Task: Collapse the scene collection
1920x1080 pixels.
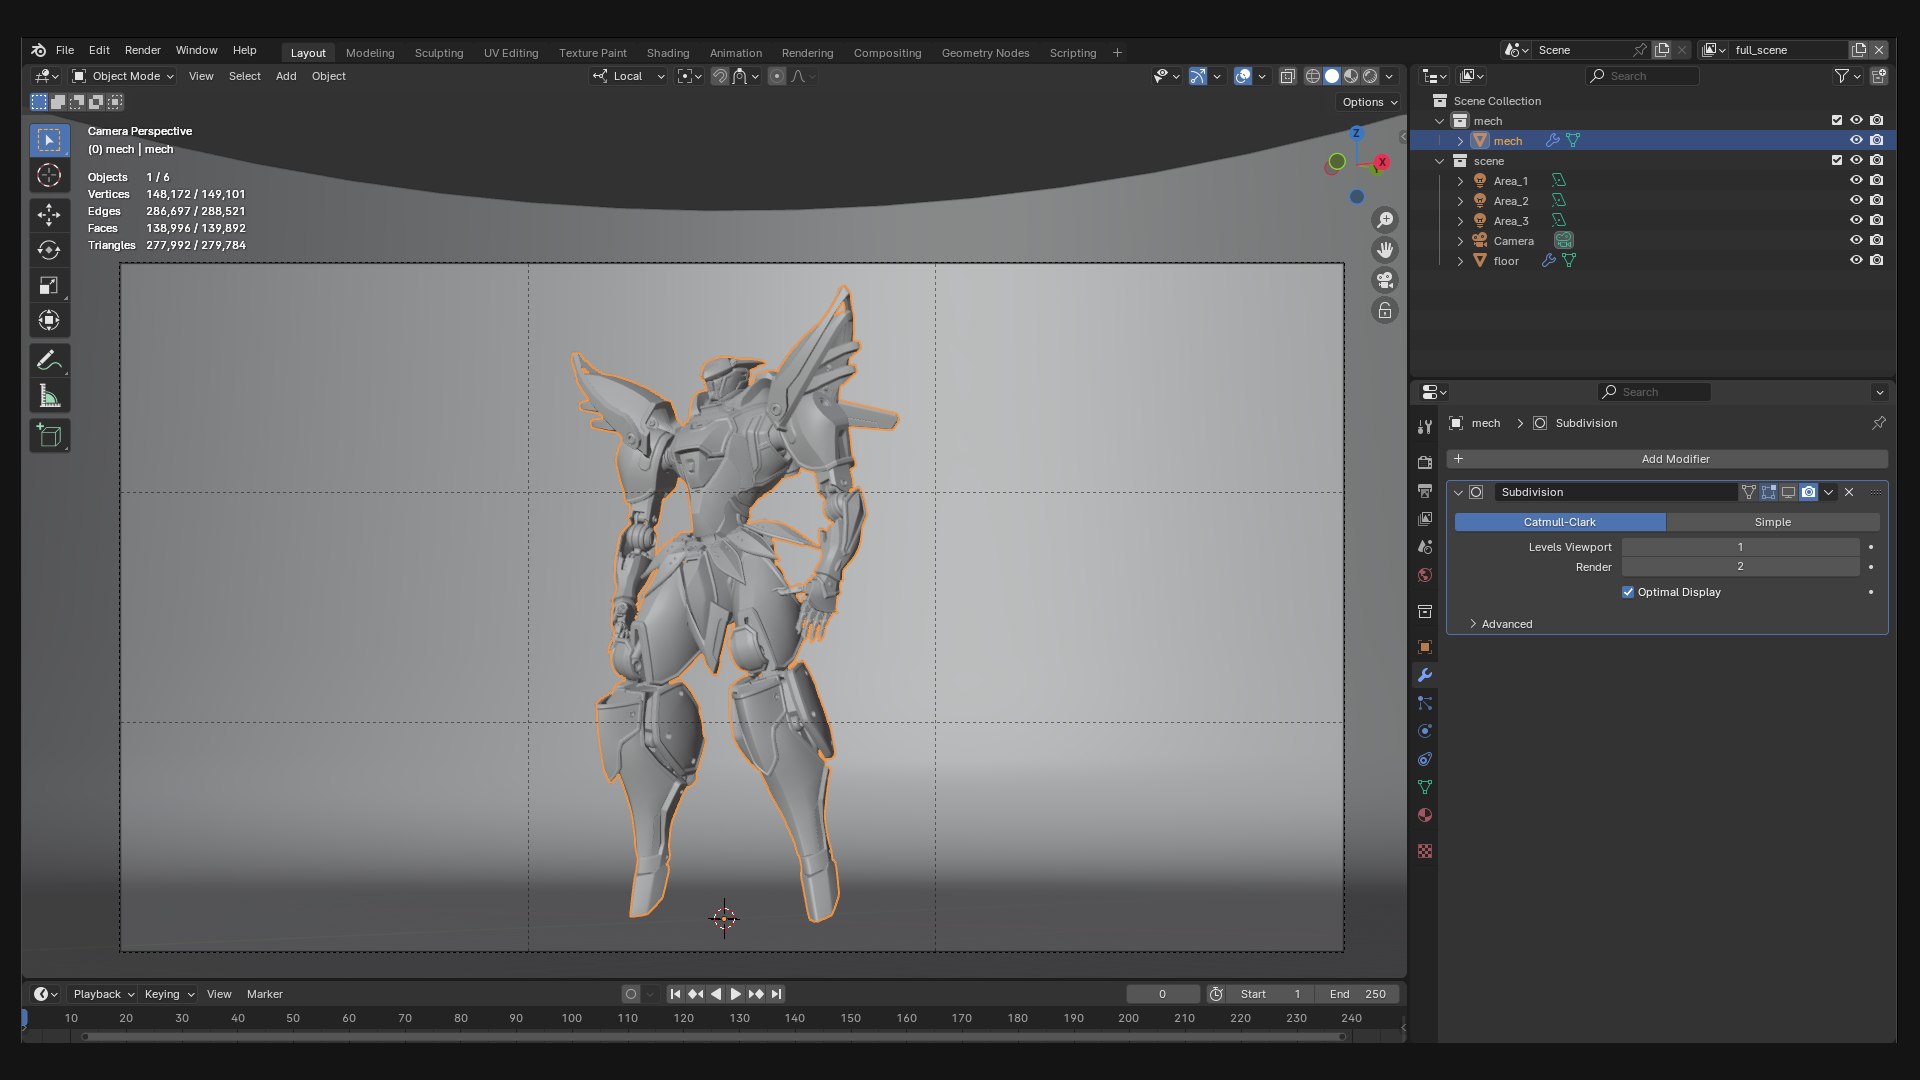Action: pos(1440,161)
